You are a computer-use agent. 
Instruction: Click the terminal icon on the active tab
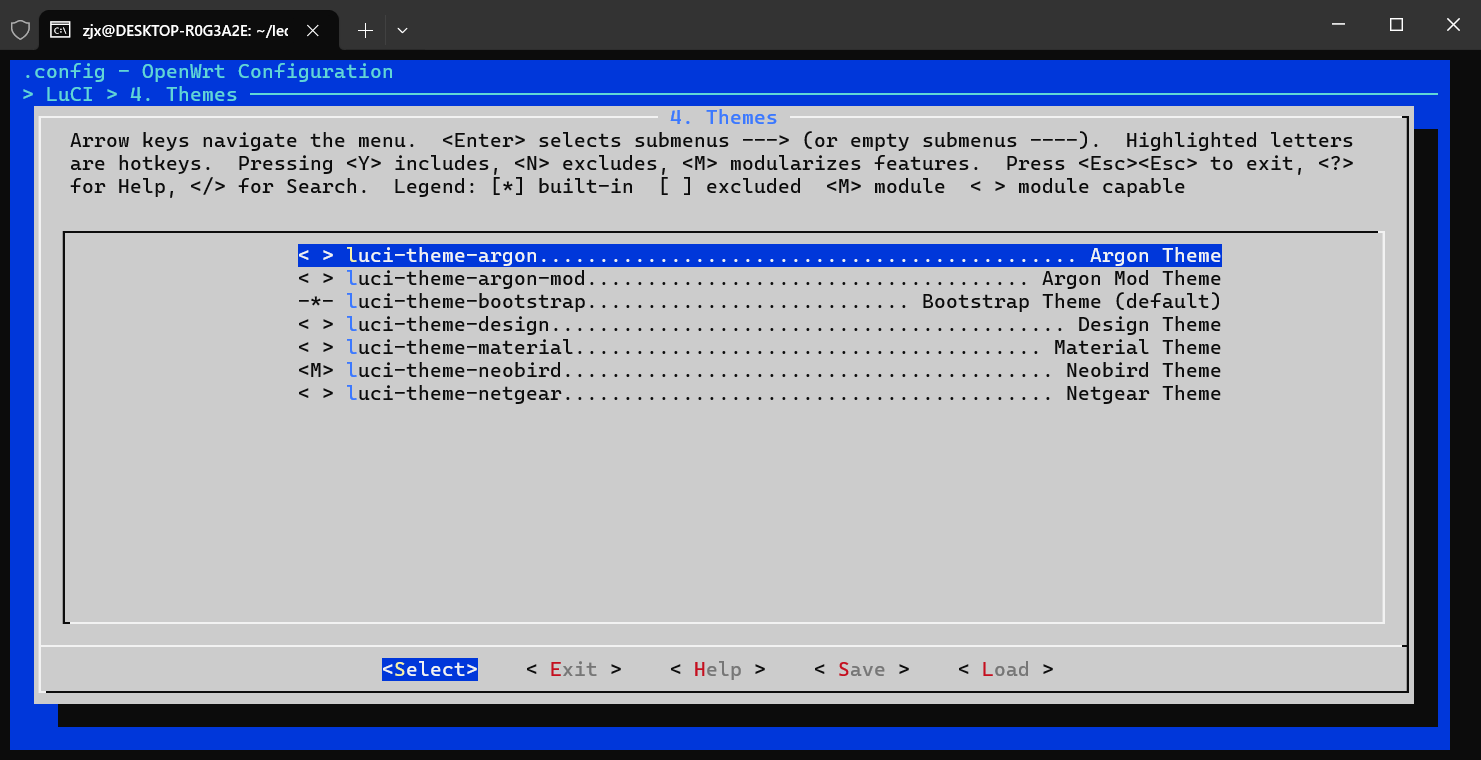61,31
